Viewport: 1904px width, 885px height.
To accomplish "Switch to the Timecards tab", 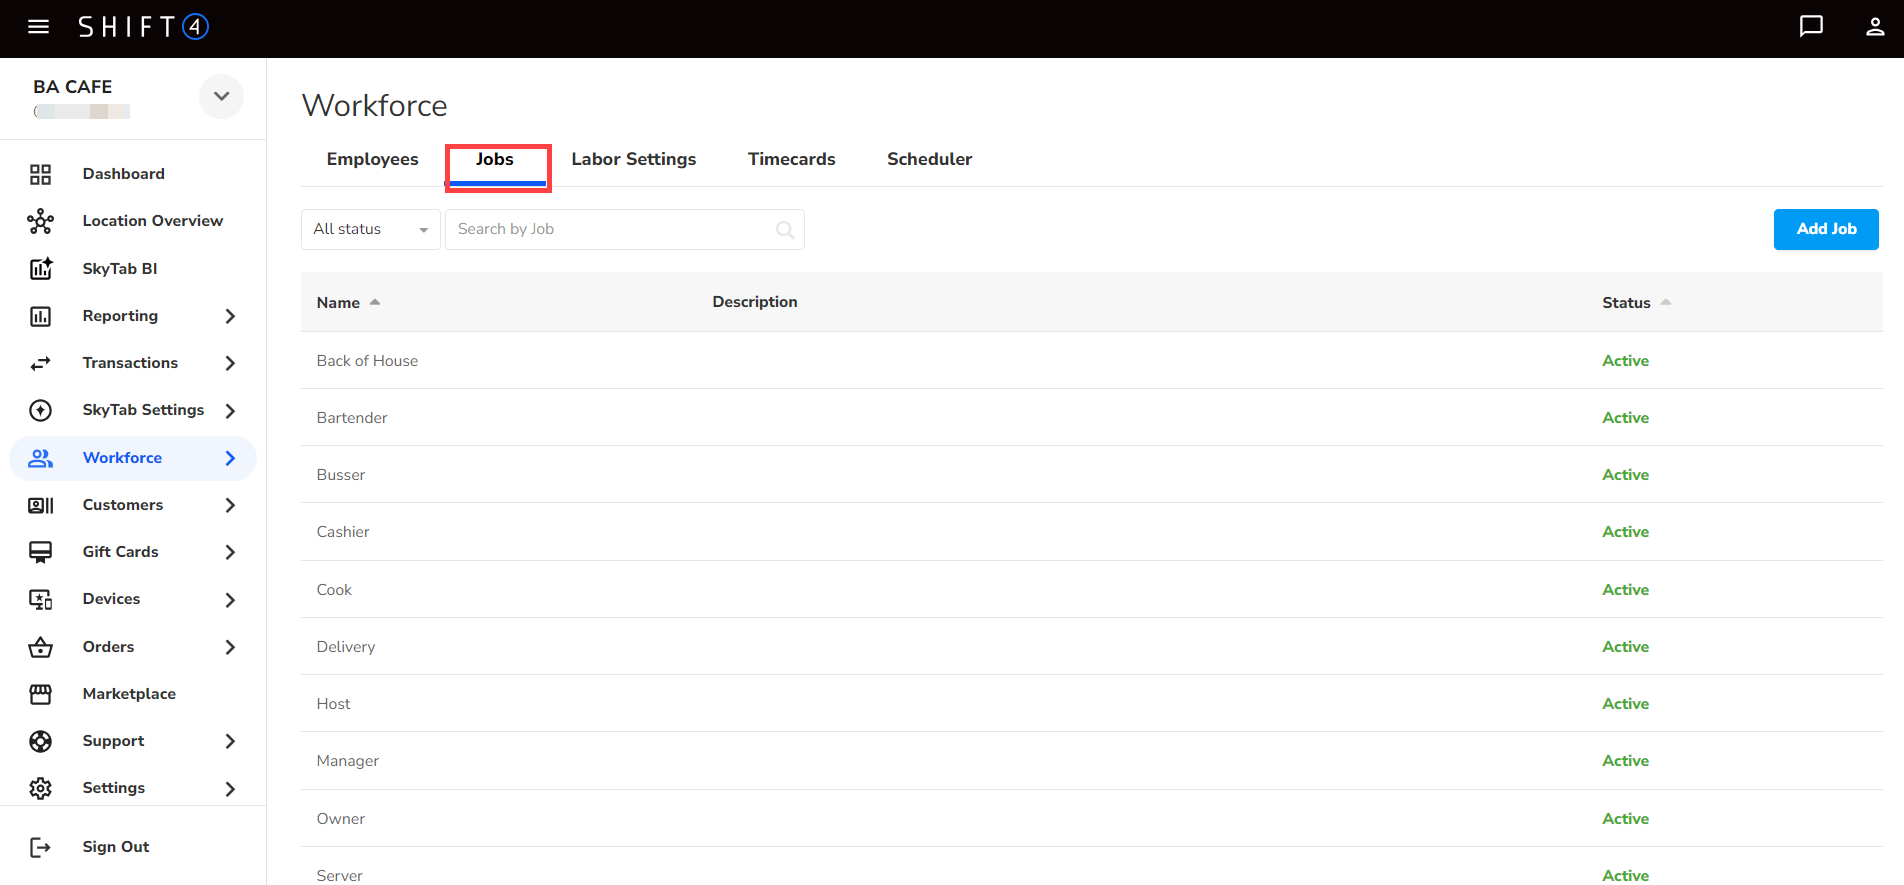I will (791, 160).
